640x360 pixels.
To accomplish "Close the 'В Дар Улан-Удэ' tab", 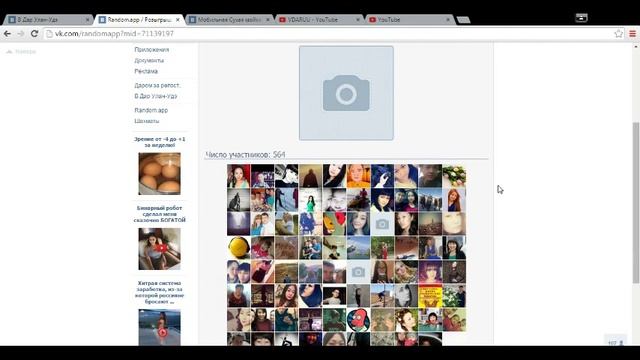I will click(87, 20).
